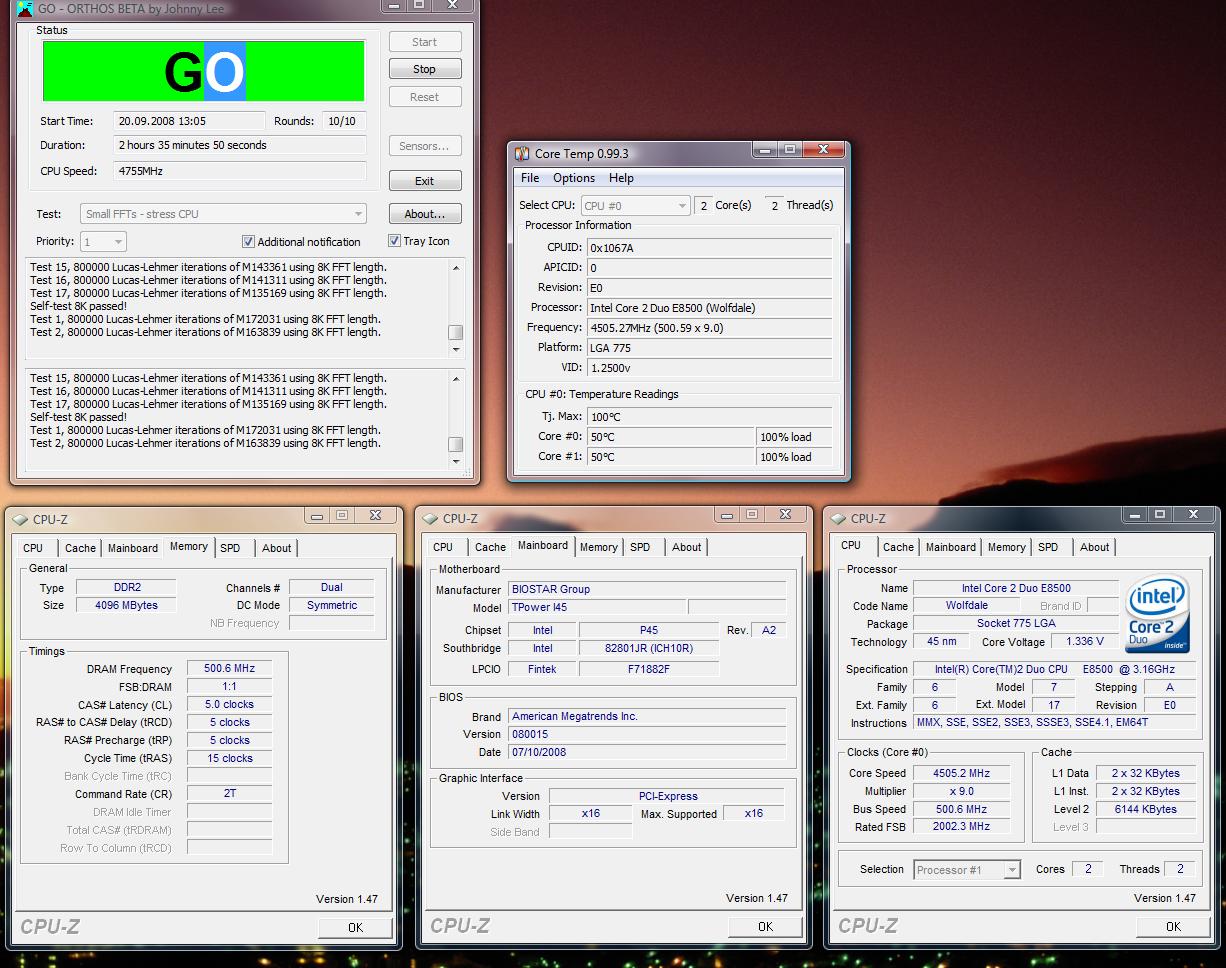Click the Manufacturer BIOSTAR Group field
This screenshot has height=968, width=1226.
[x=647, y=590]
